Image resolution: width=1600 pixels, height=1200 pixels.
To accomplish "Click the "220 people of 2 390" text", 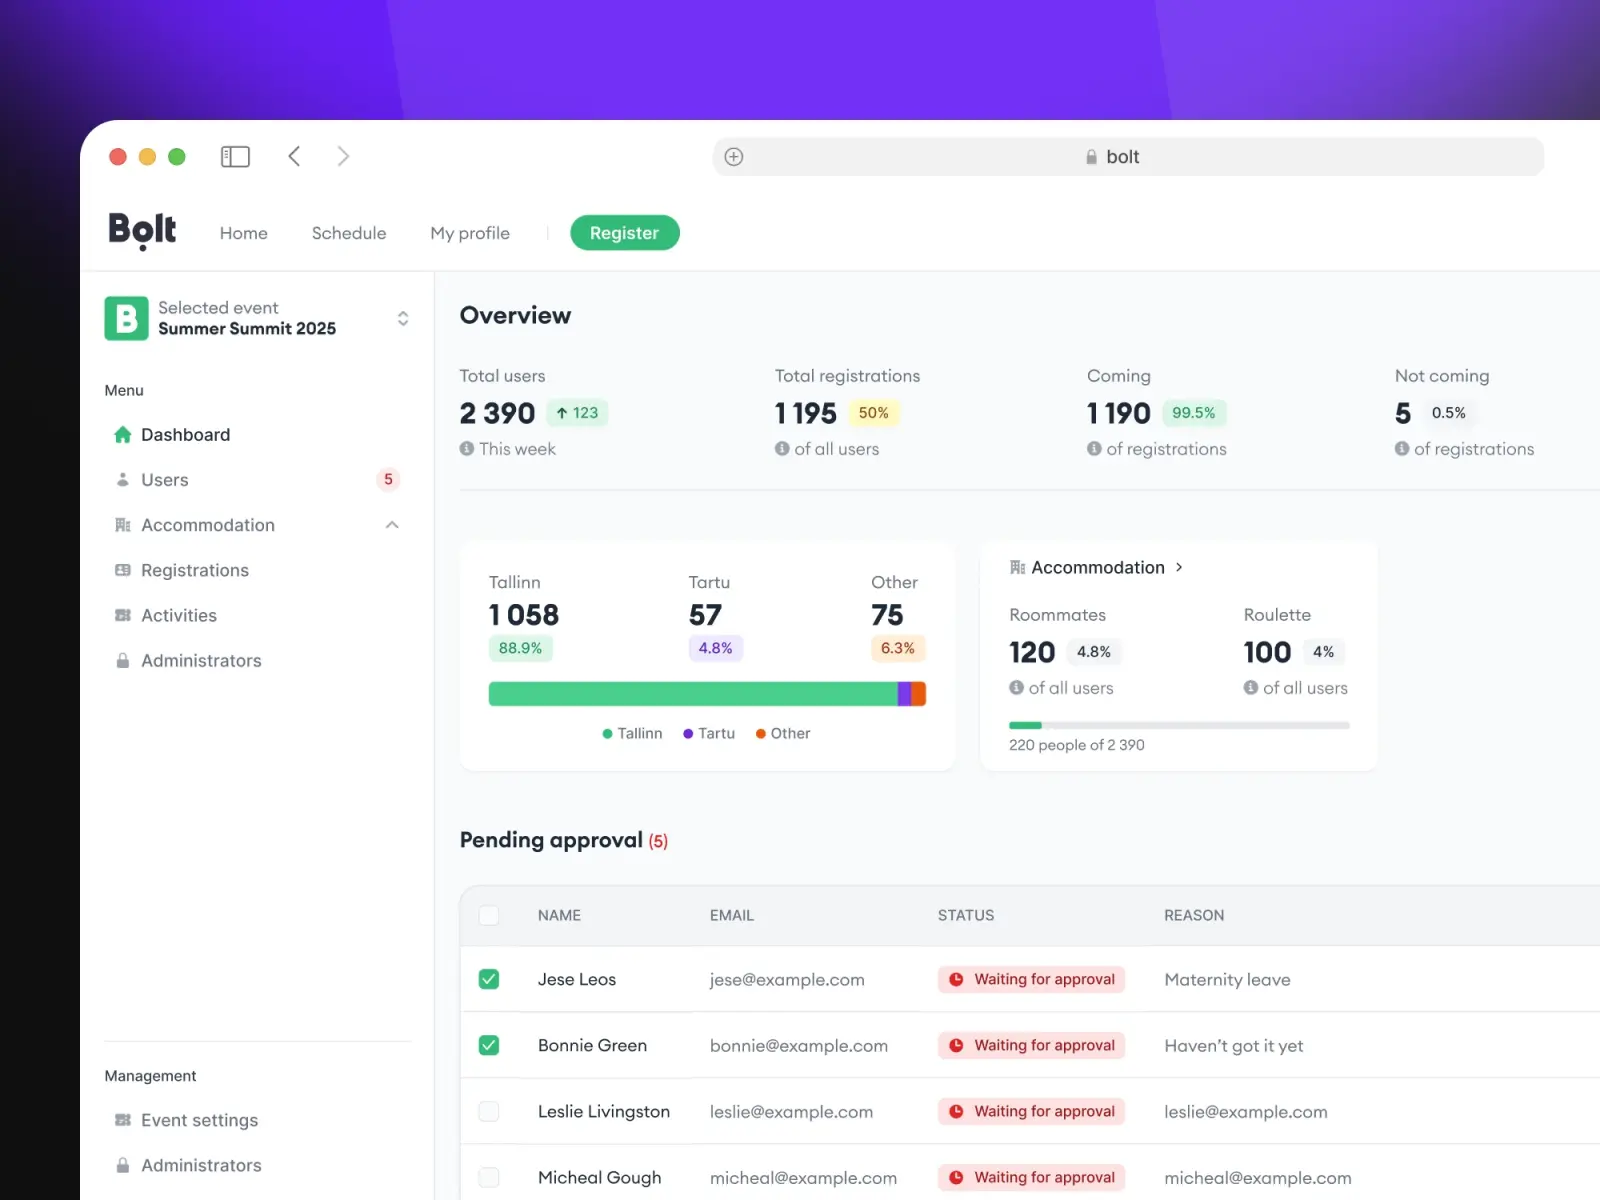I will tap(1077, 745).
